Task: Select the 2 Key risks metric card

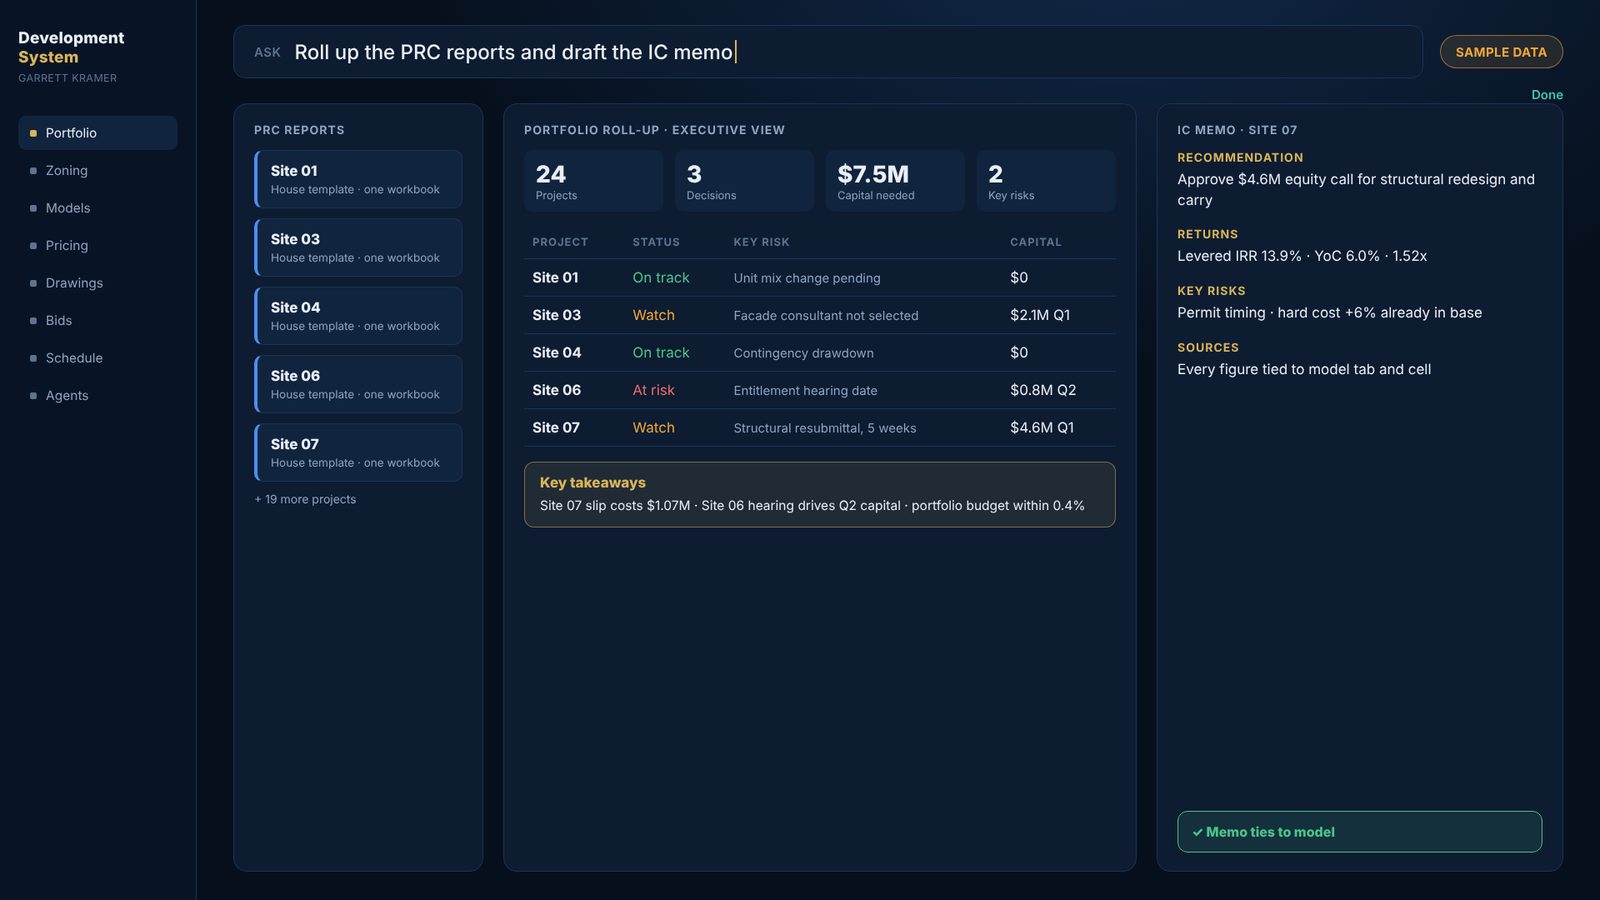Action: point(1046,181)
